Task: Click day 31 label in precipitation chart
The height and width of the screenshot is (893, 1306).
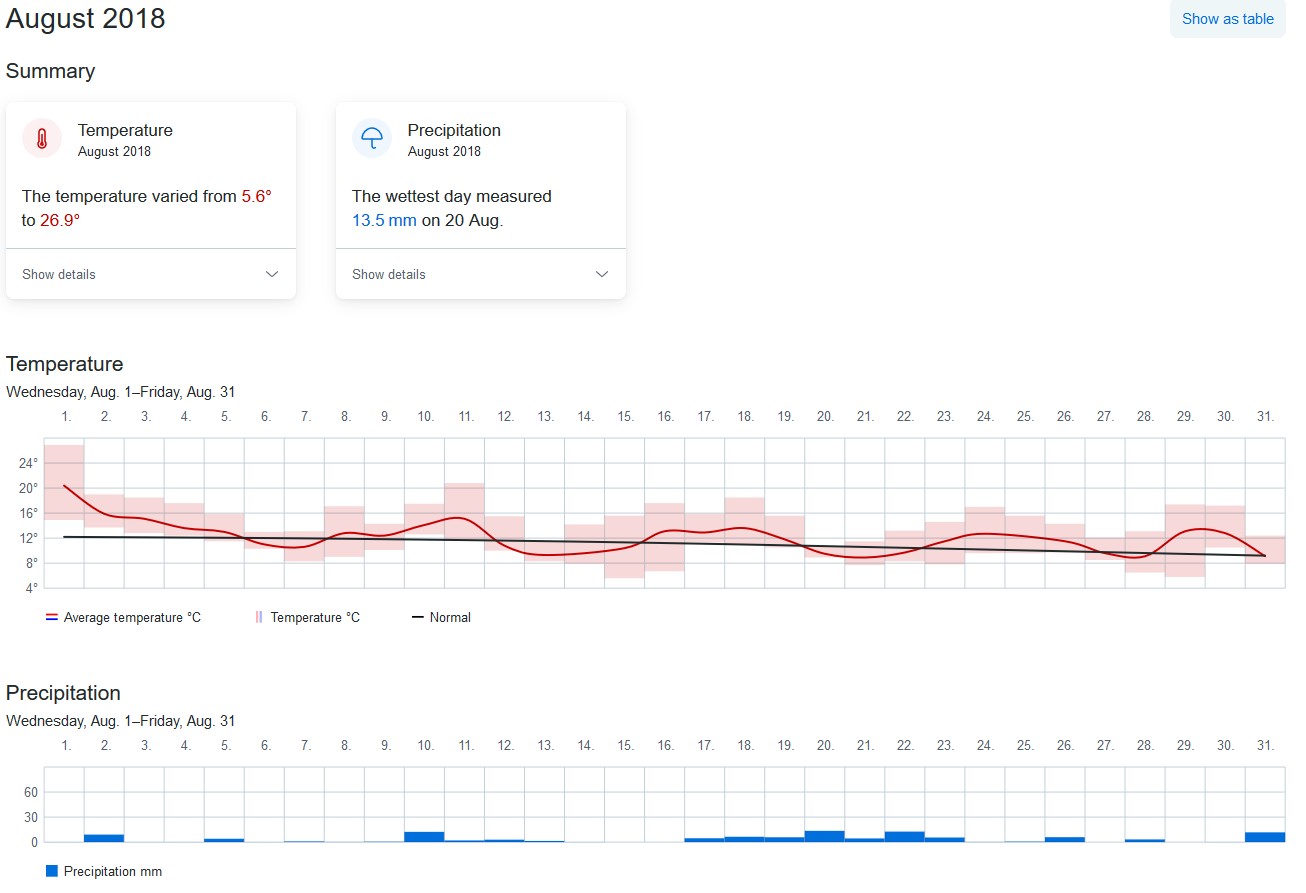Action: coord(1266,745)
